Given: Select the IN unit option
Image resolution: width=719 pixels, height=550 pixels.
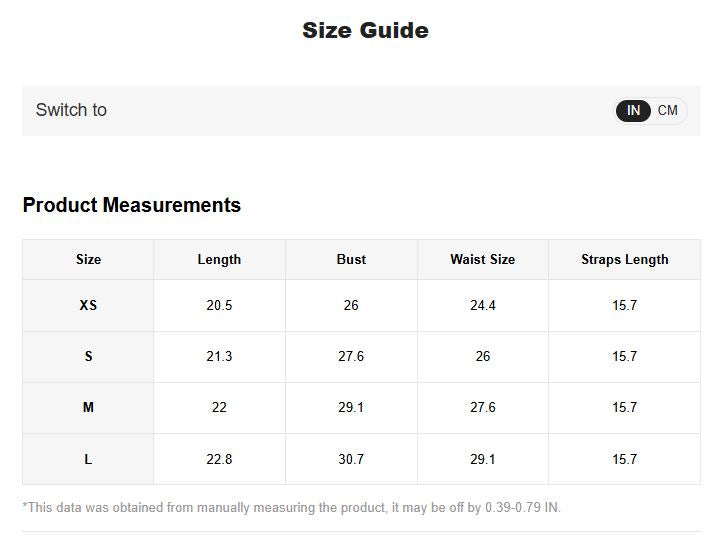Looking at the screenshot, I should click(x=633, y=111).
